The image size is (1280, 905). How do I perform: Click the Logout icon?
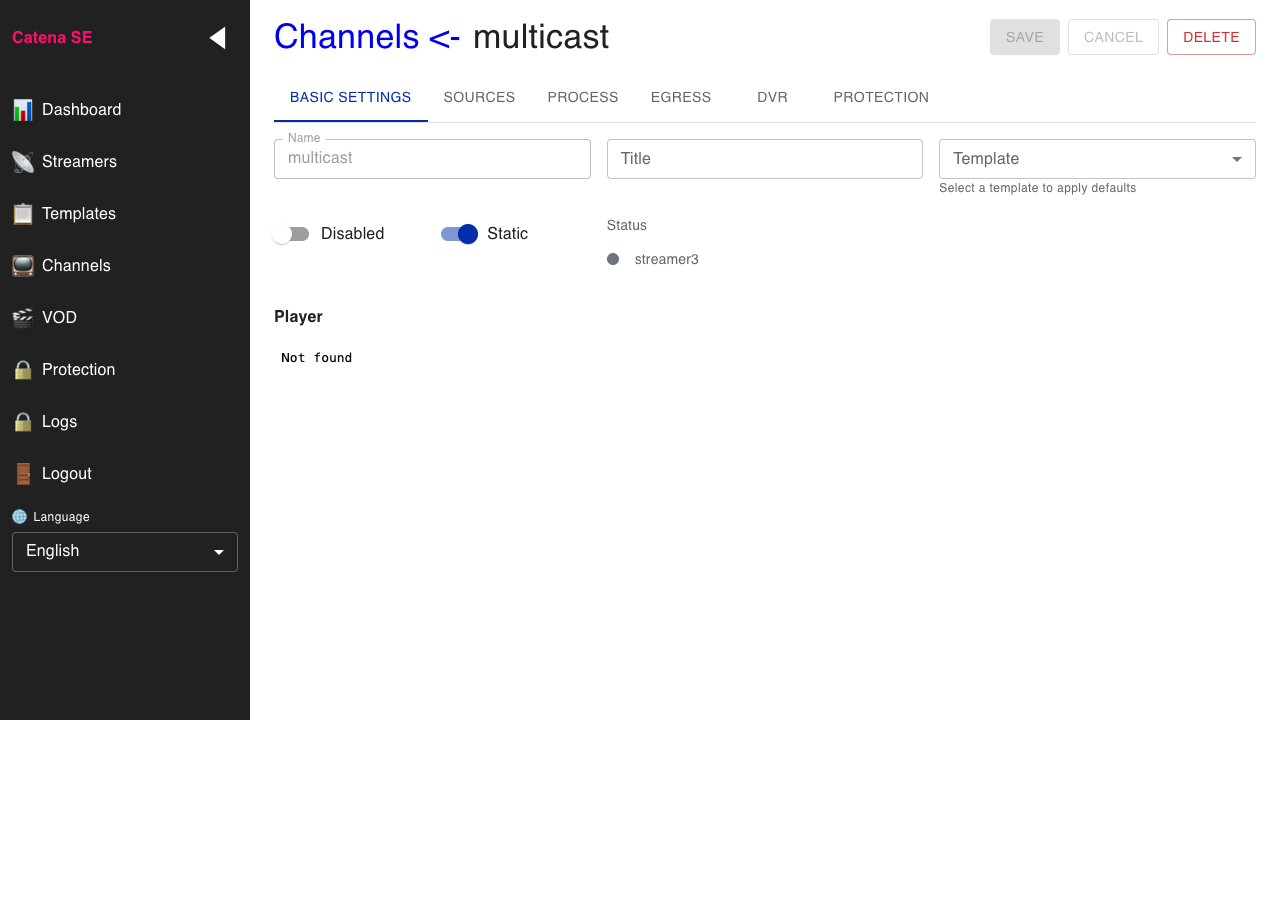[22, 473]
